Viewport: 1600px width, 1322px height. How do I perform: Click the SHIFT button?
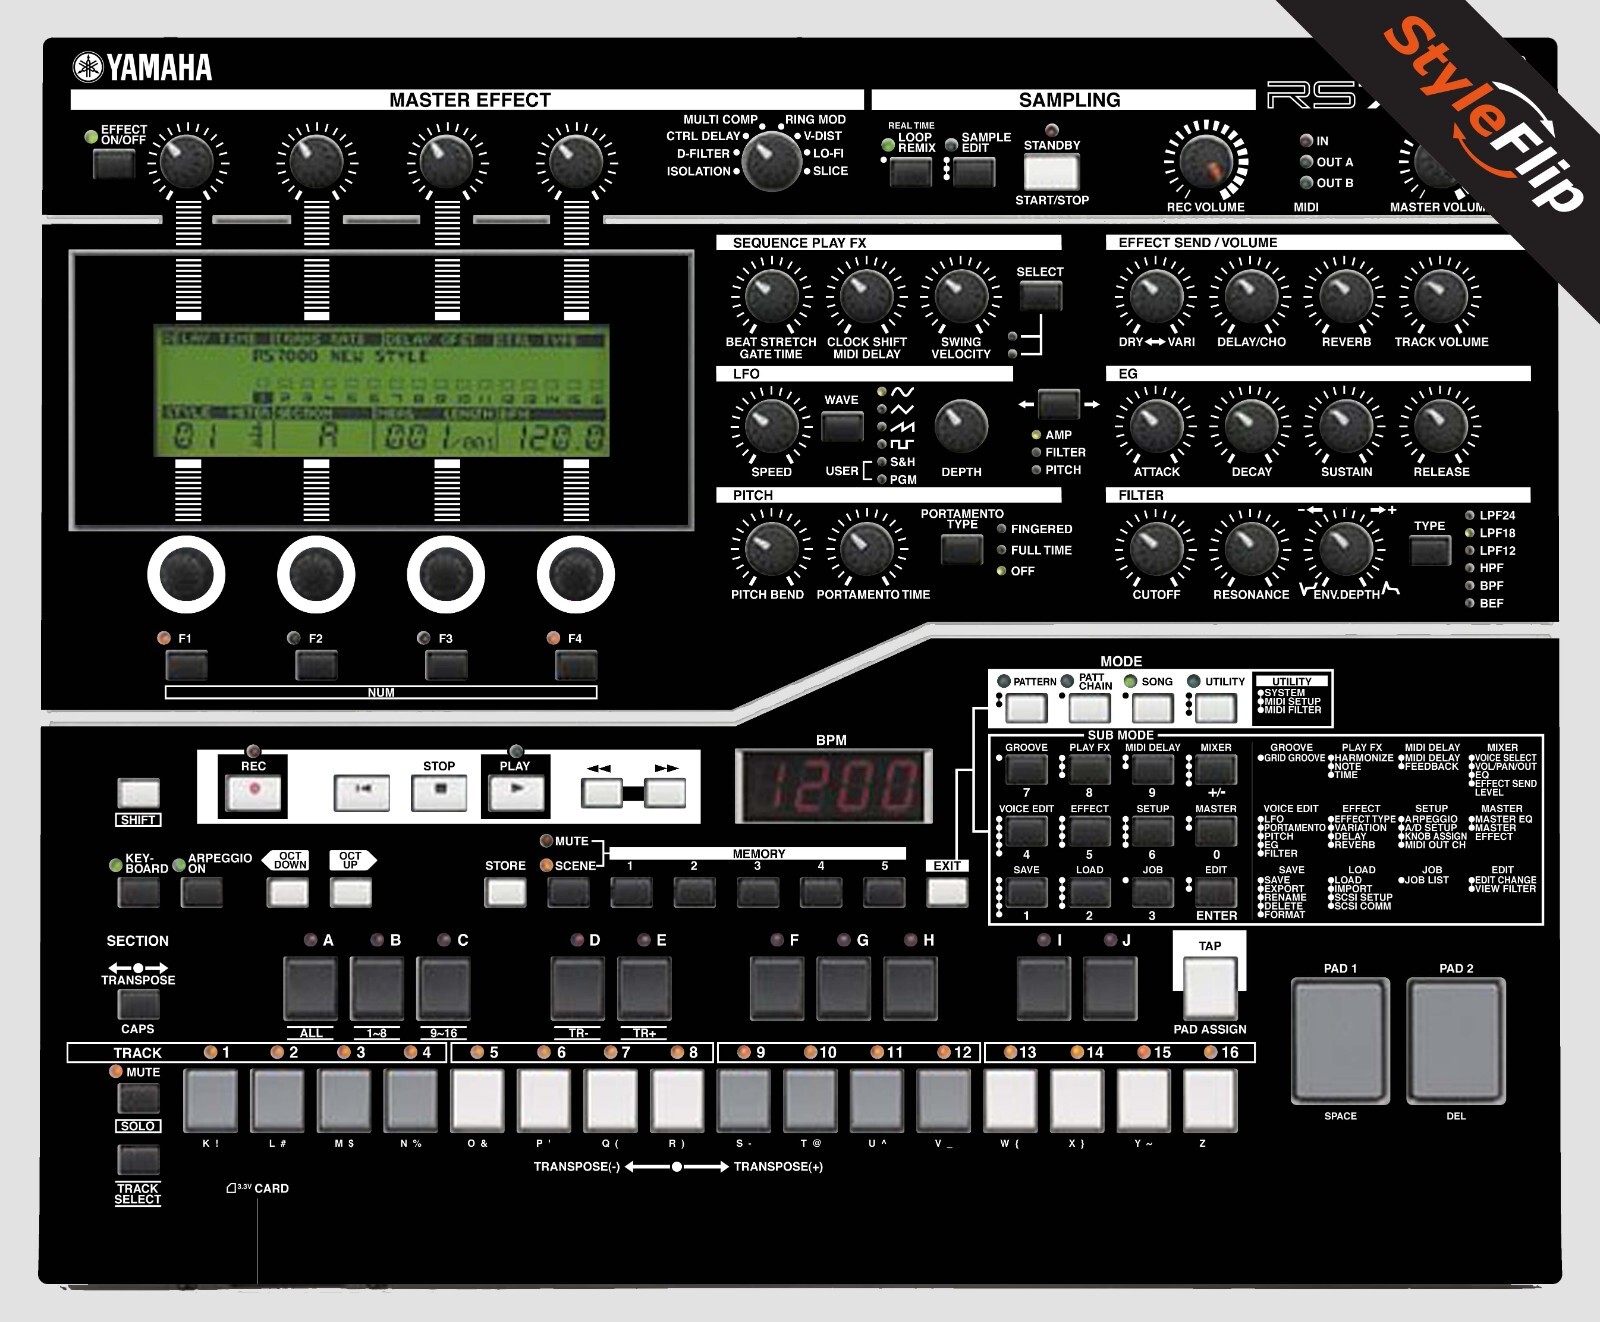click(x=139, y=794)
